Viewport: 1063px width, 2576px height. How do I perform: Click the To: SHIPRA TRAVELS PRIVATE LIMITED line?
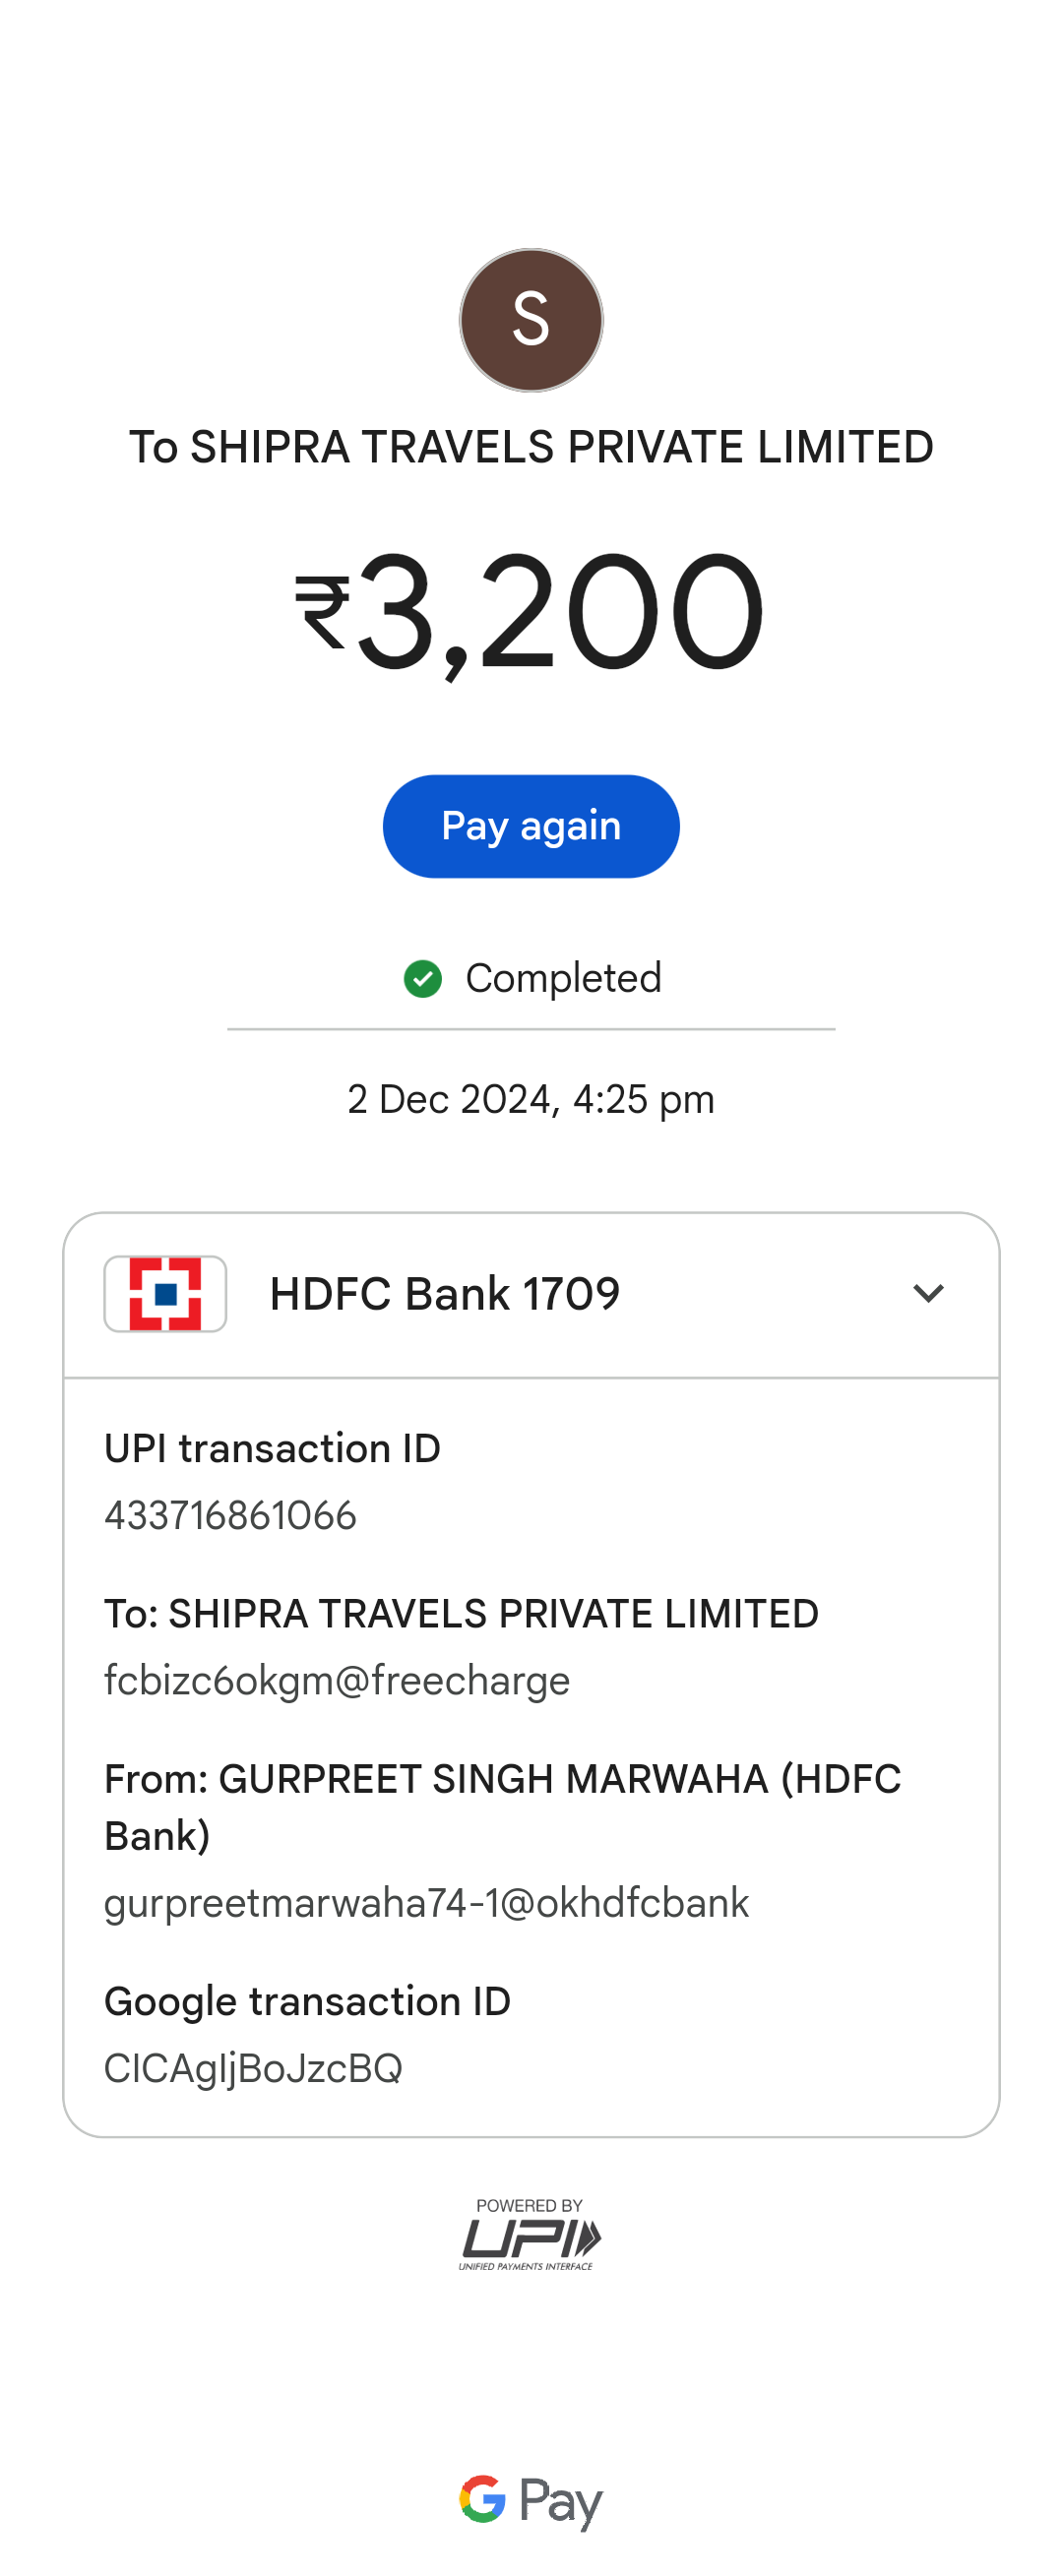462,1614
